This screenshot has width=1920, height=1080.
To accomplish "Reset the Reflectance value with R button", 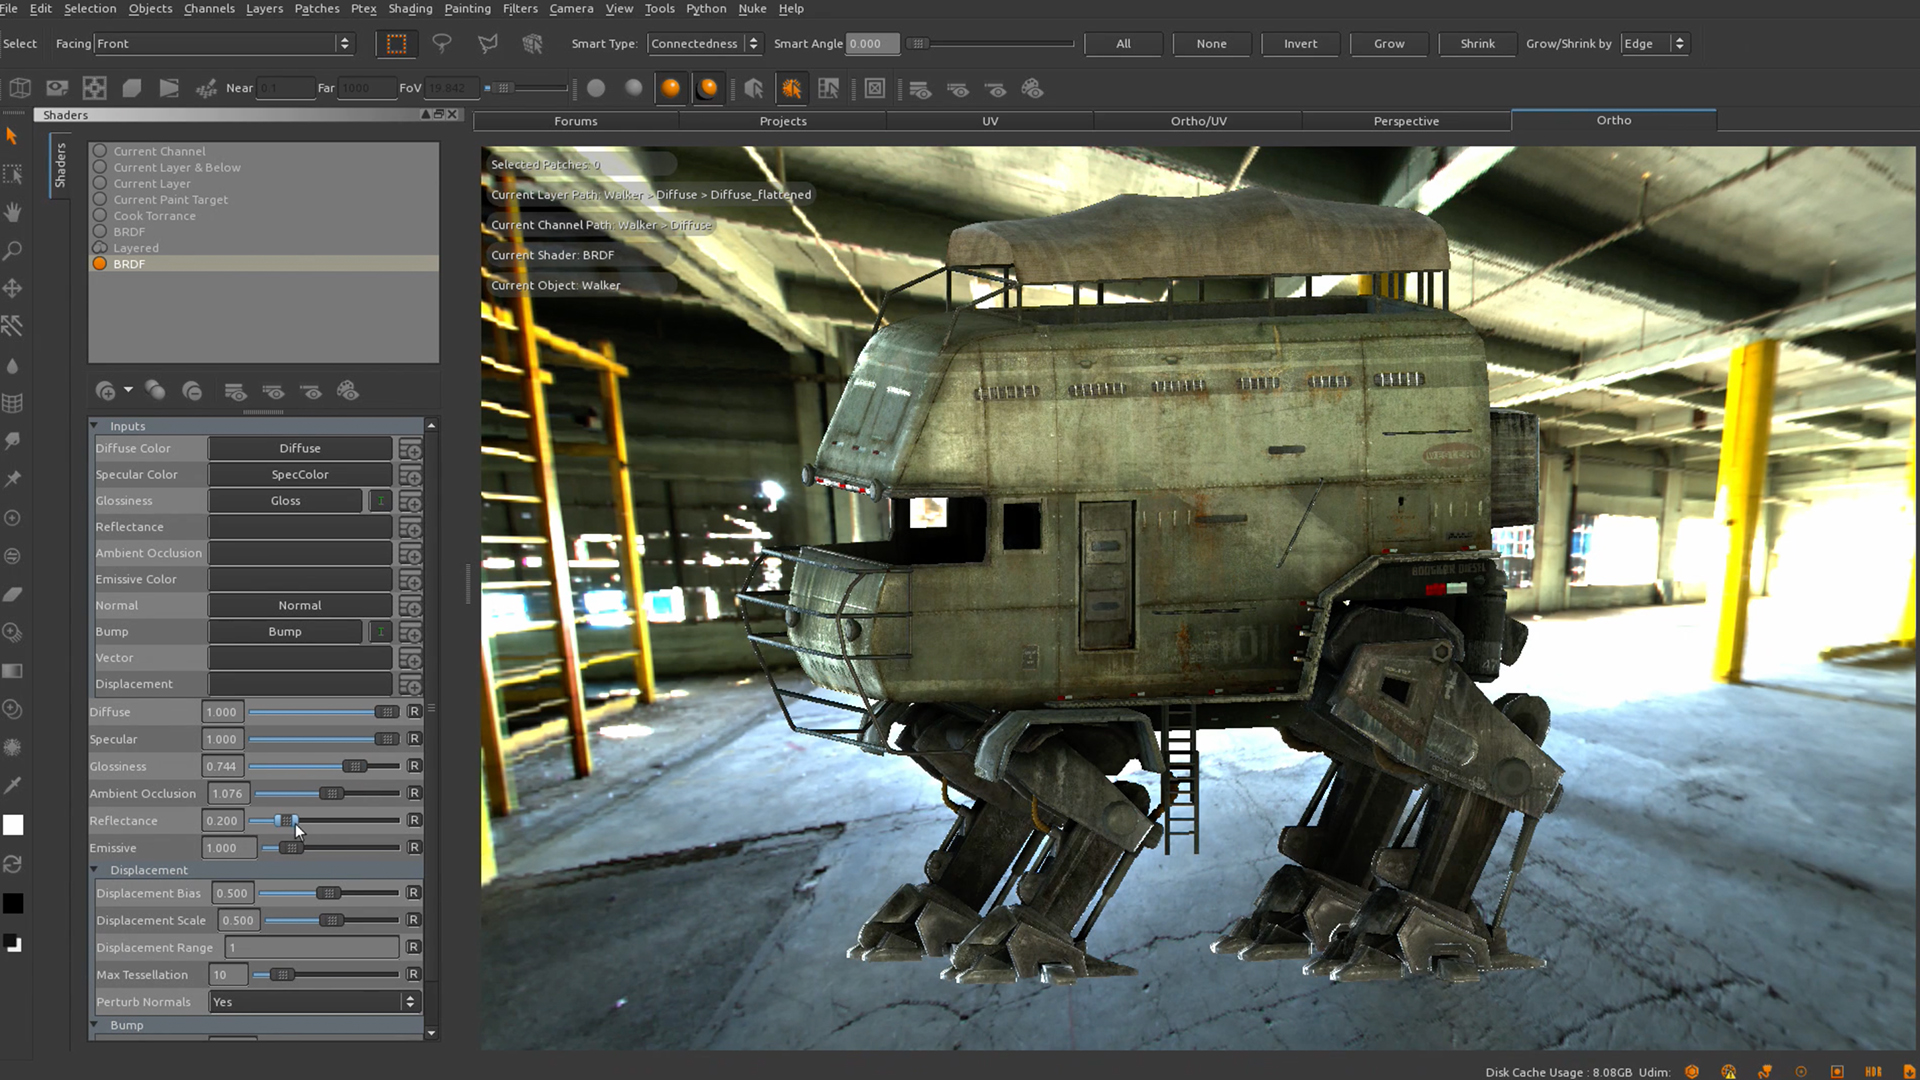I will click(x=414, y=820).
